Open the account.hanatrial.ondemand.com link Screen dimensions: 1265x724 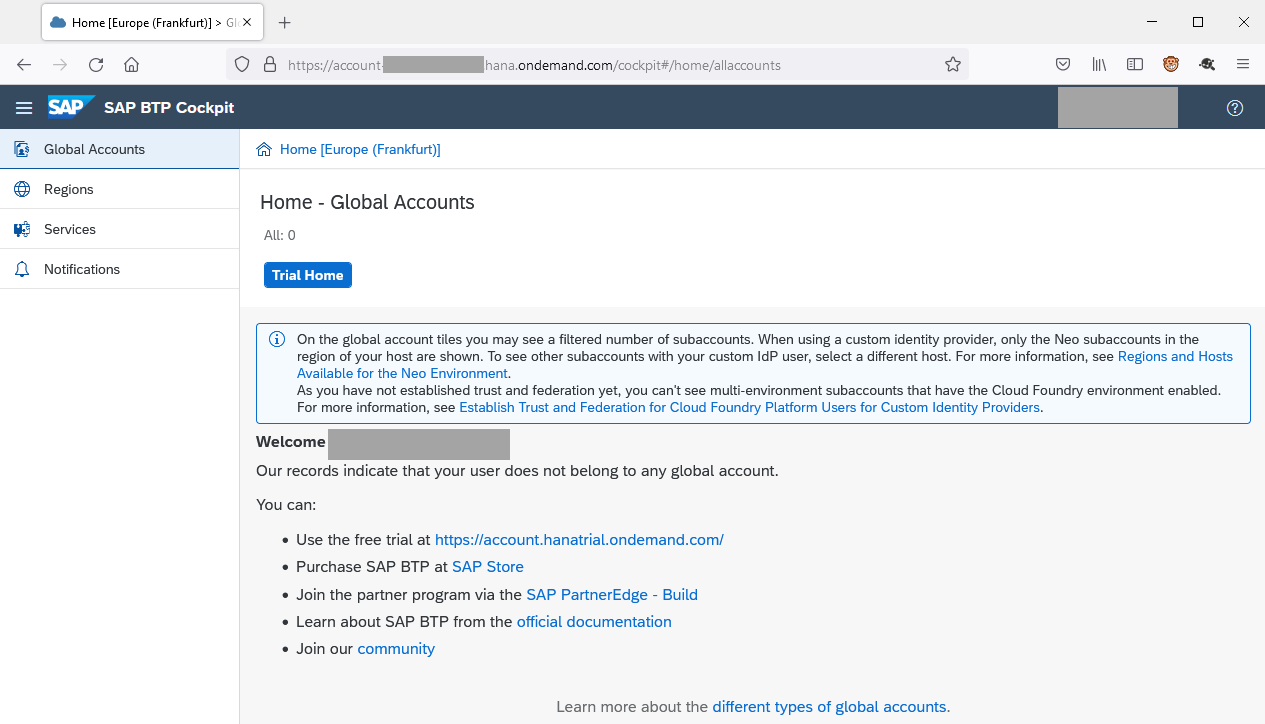[579, 540]
